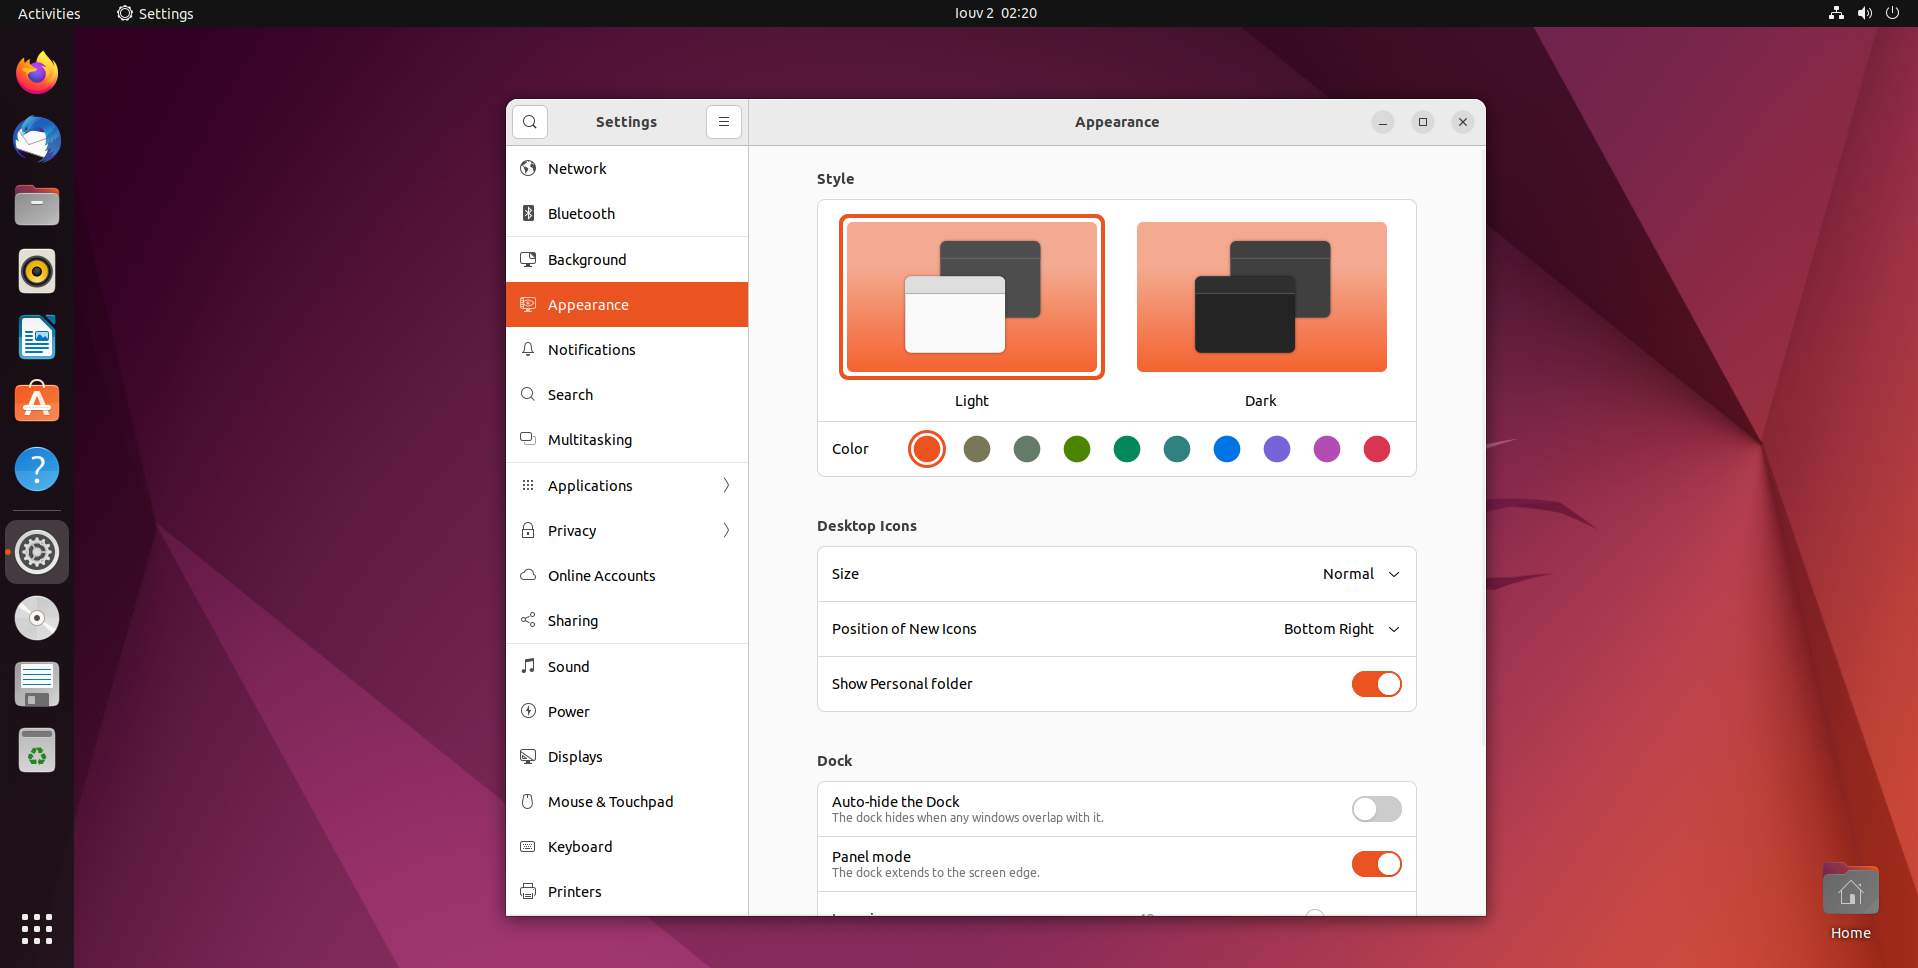This screenshot has height=968, width=1918.
Task: Disable Show Personal folder
Action: [1376, 683]
